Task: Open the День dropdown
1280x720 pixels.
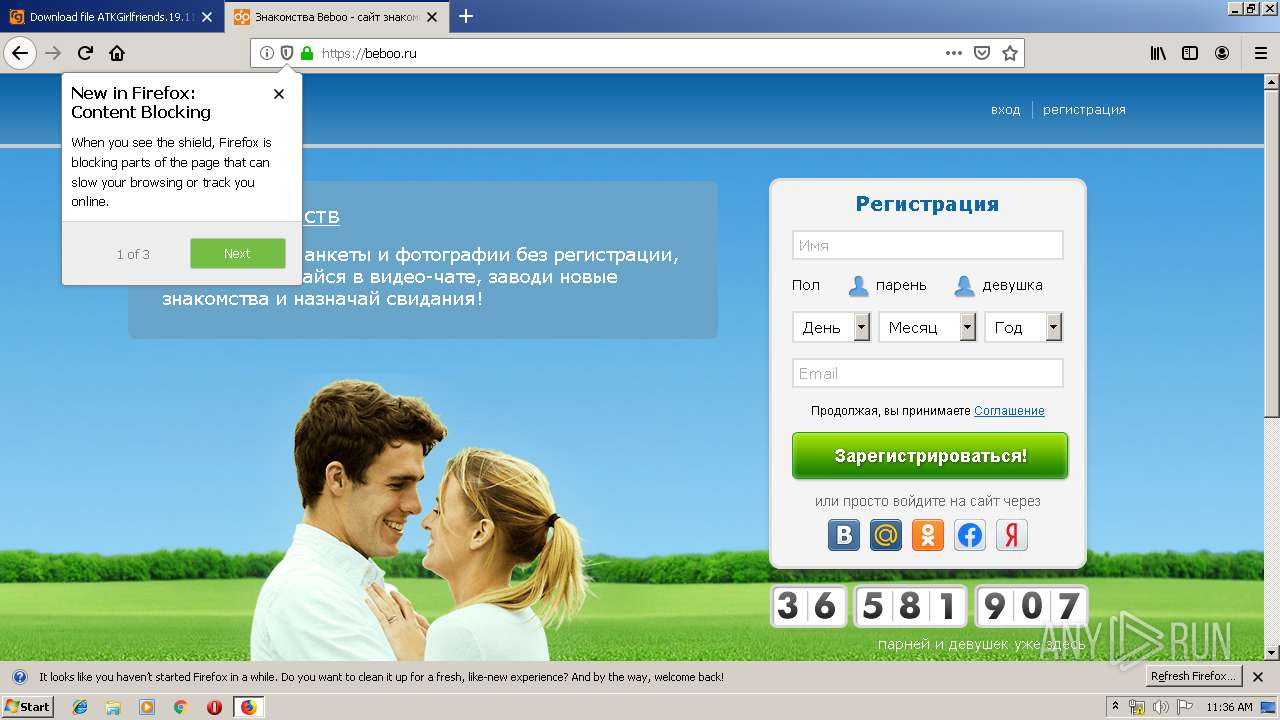Action: 831,327
